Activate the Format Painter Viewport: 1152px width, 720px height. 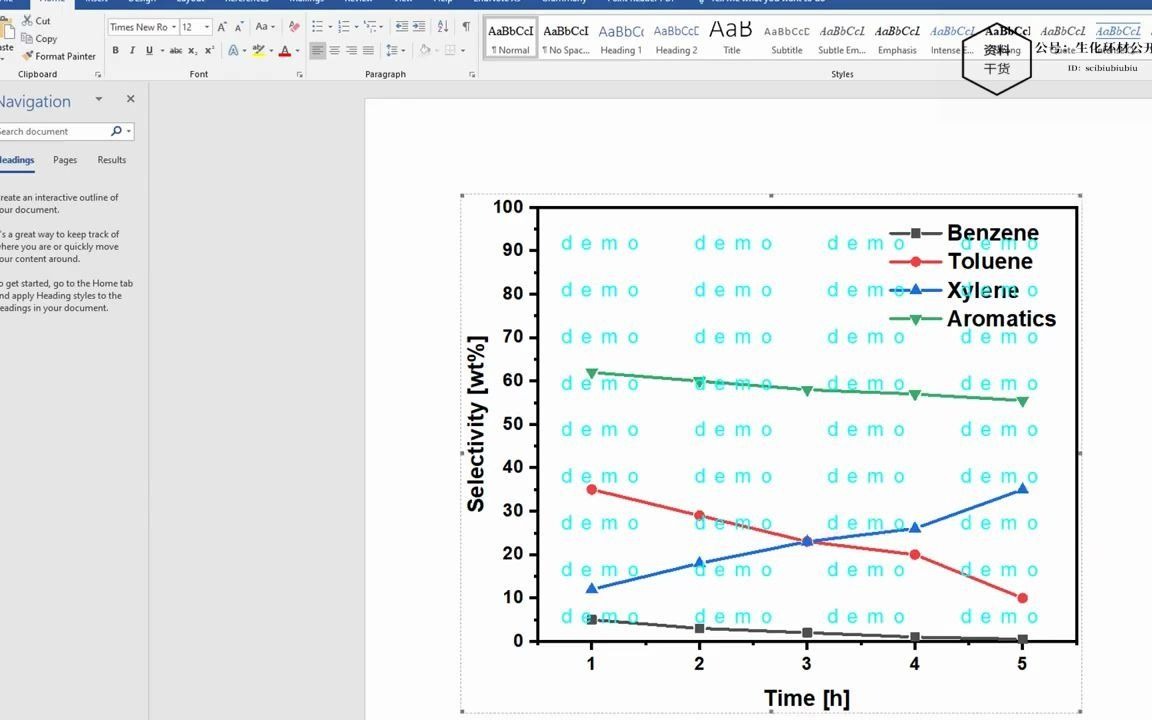click(x=59, y=56)
